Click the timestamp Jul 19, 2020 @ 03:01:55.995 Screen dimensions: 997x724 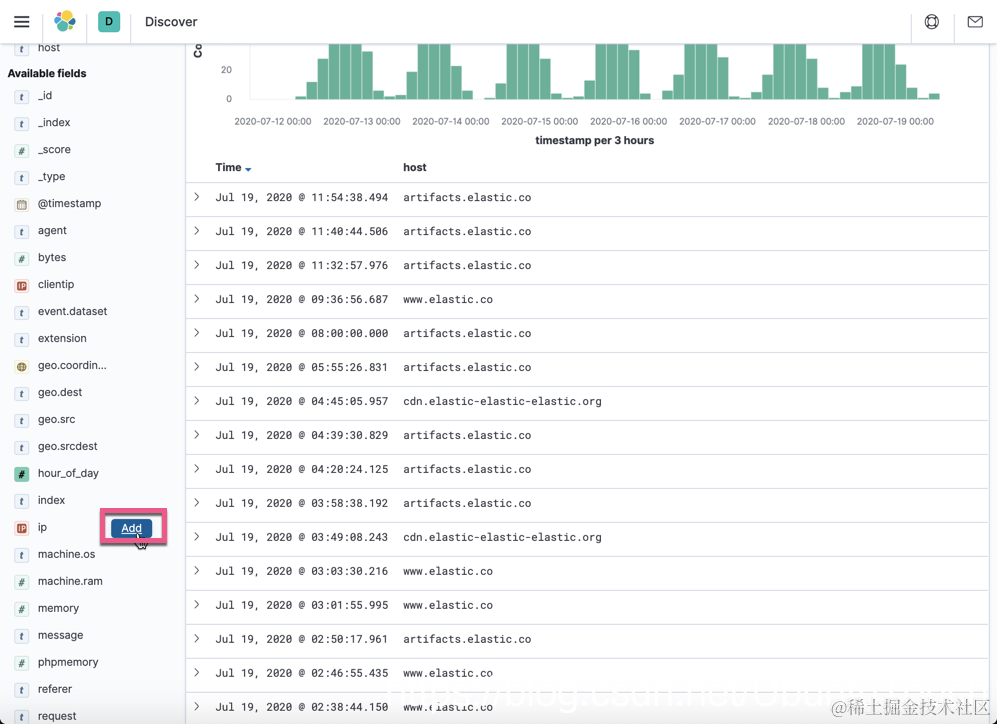coord(301,605)
